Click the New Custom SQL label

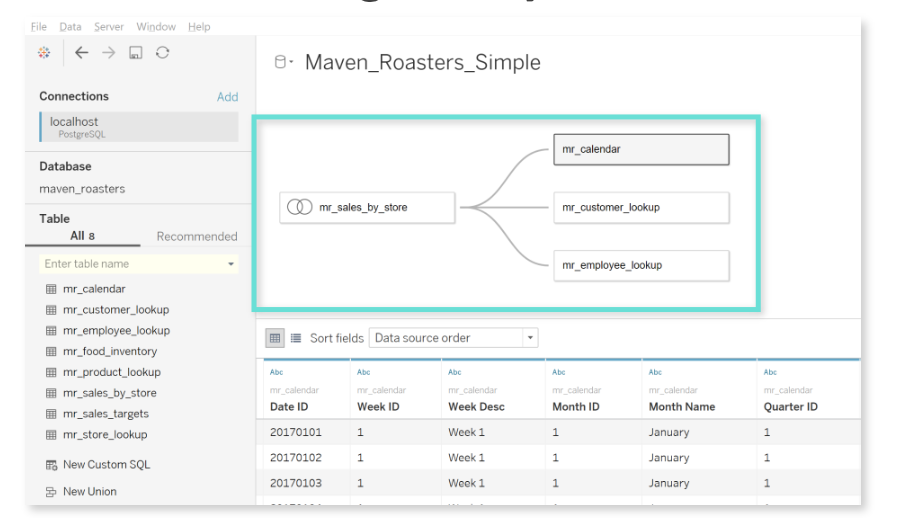tap(107, 465)
